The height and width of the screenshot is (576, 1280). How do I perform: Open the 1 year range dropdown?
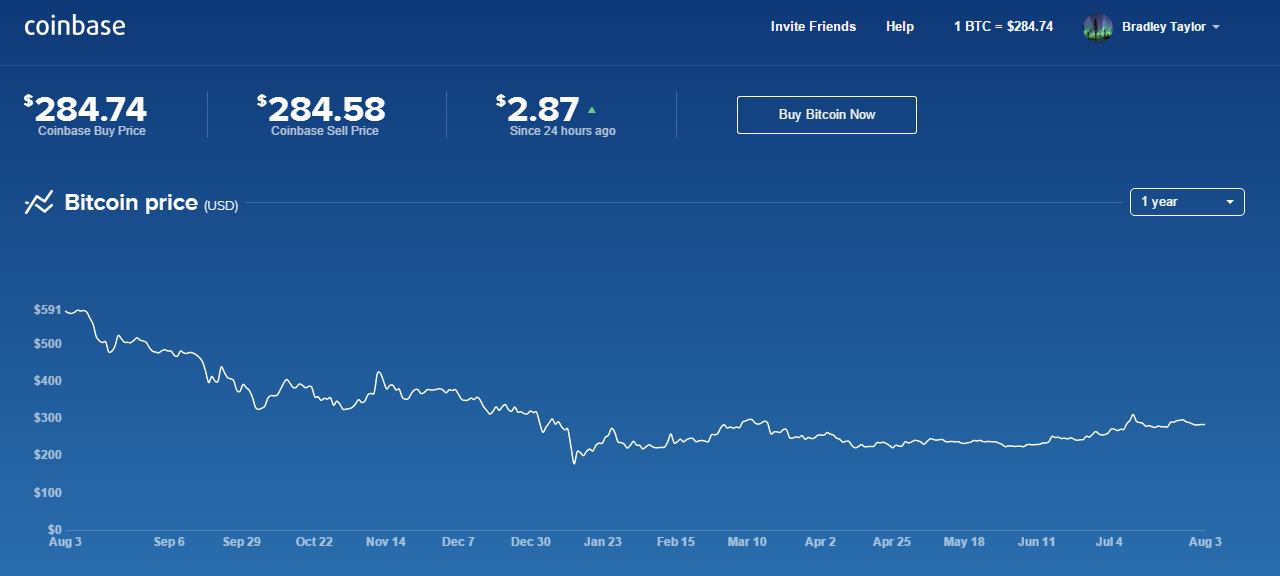[x=1187, y=202]
